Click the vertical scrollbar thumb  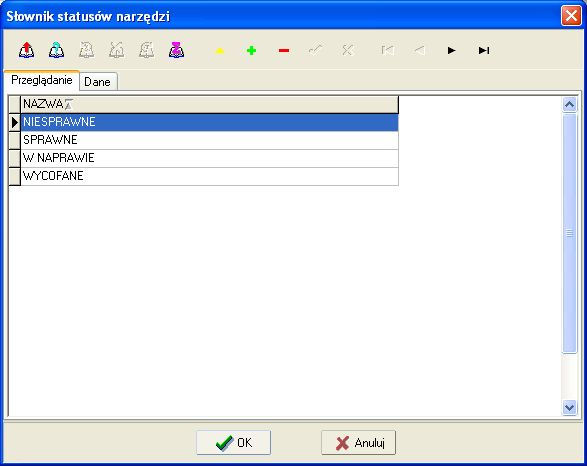pos(569,233)
